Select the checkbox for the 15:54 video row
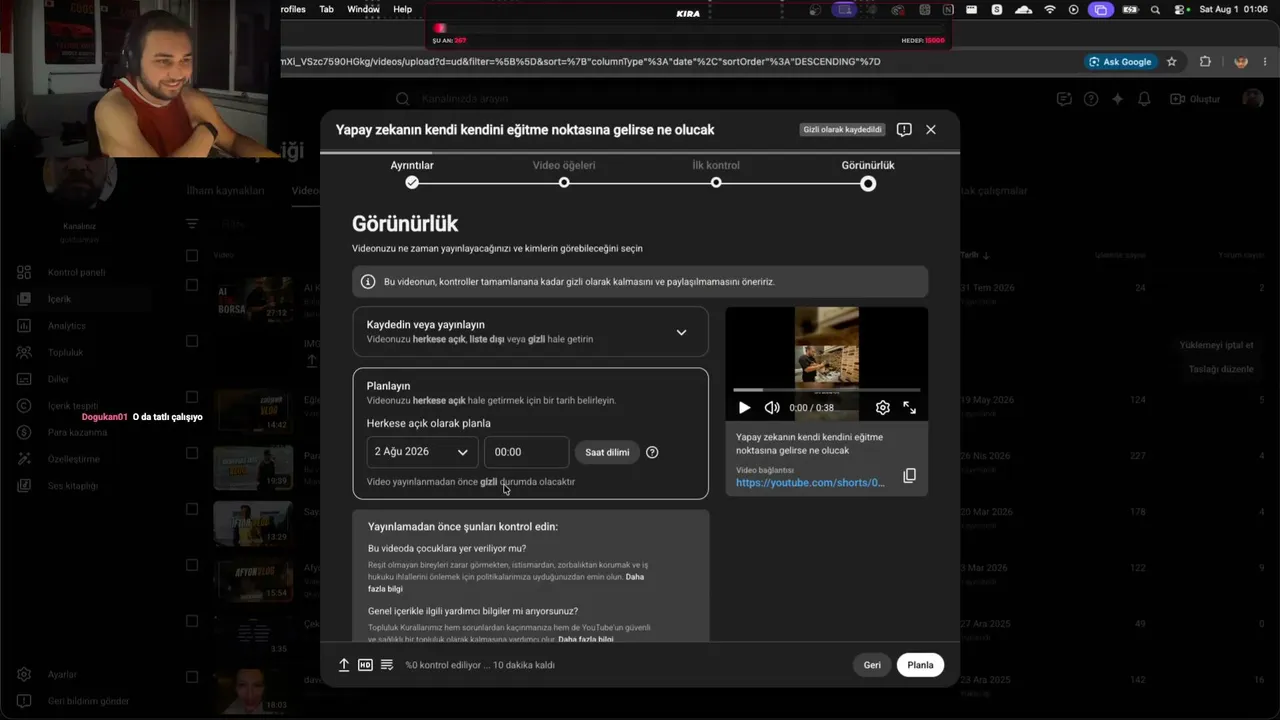Screen dimensions: 1280x720 192,565
